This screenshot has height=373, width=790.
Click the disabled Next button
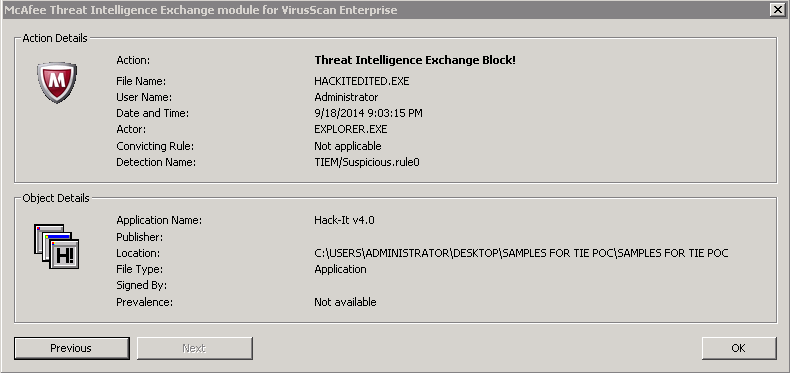pos(194,348)
